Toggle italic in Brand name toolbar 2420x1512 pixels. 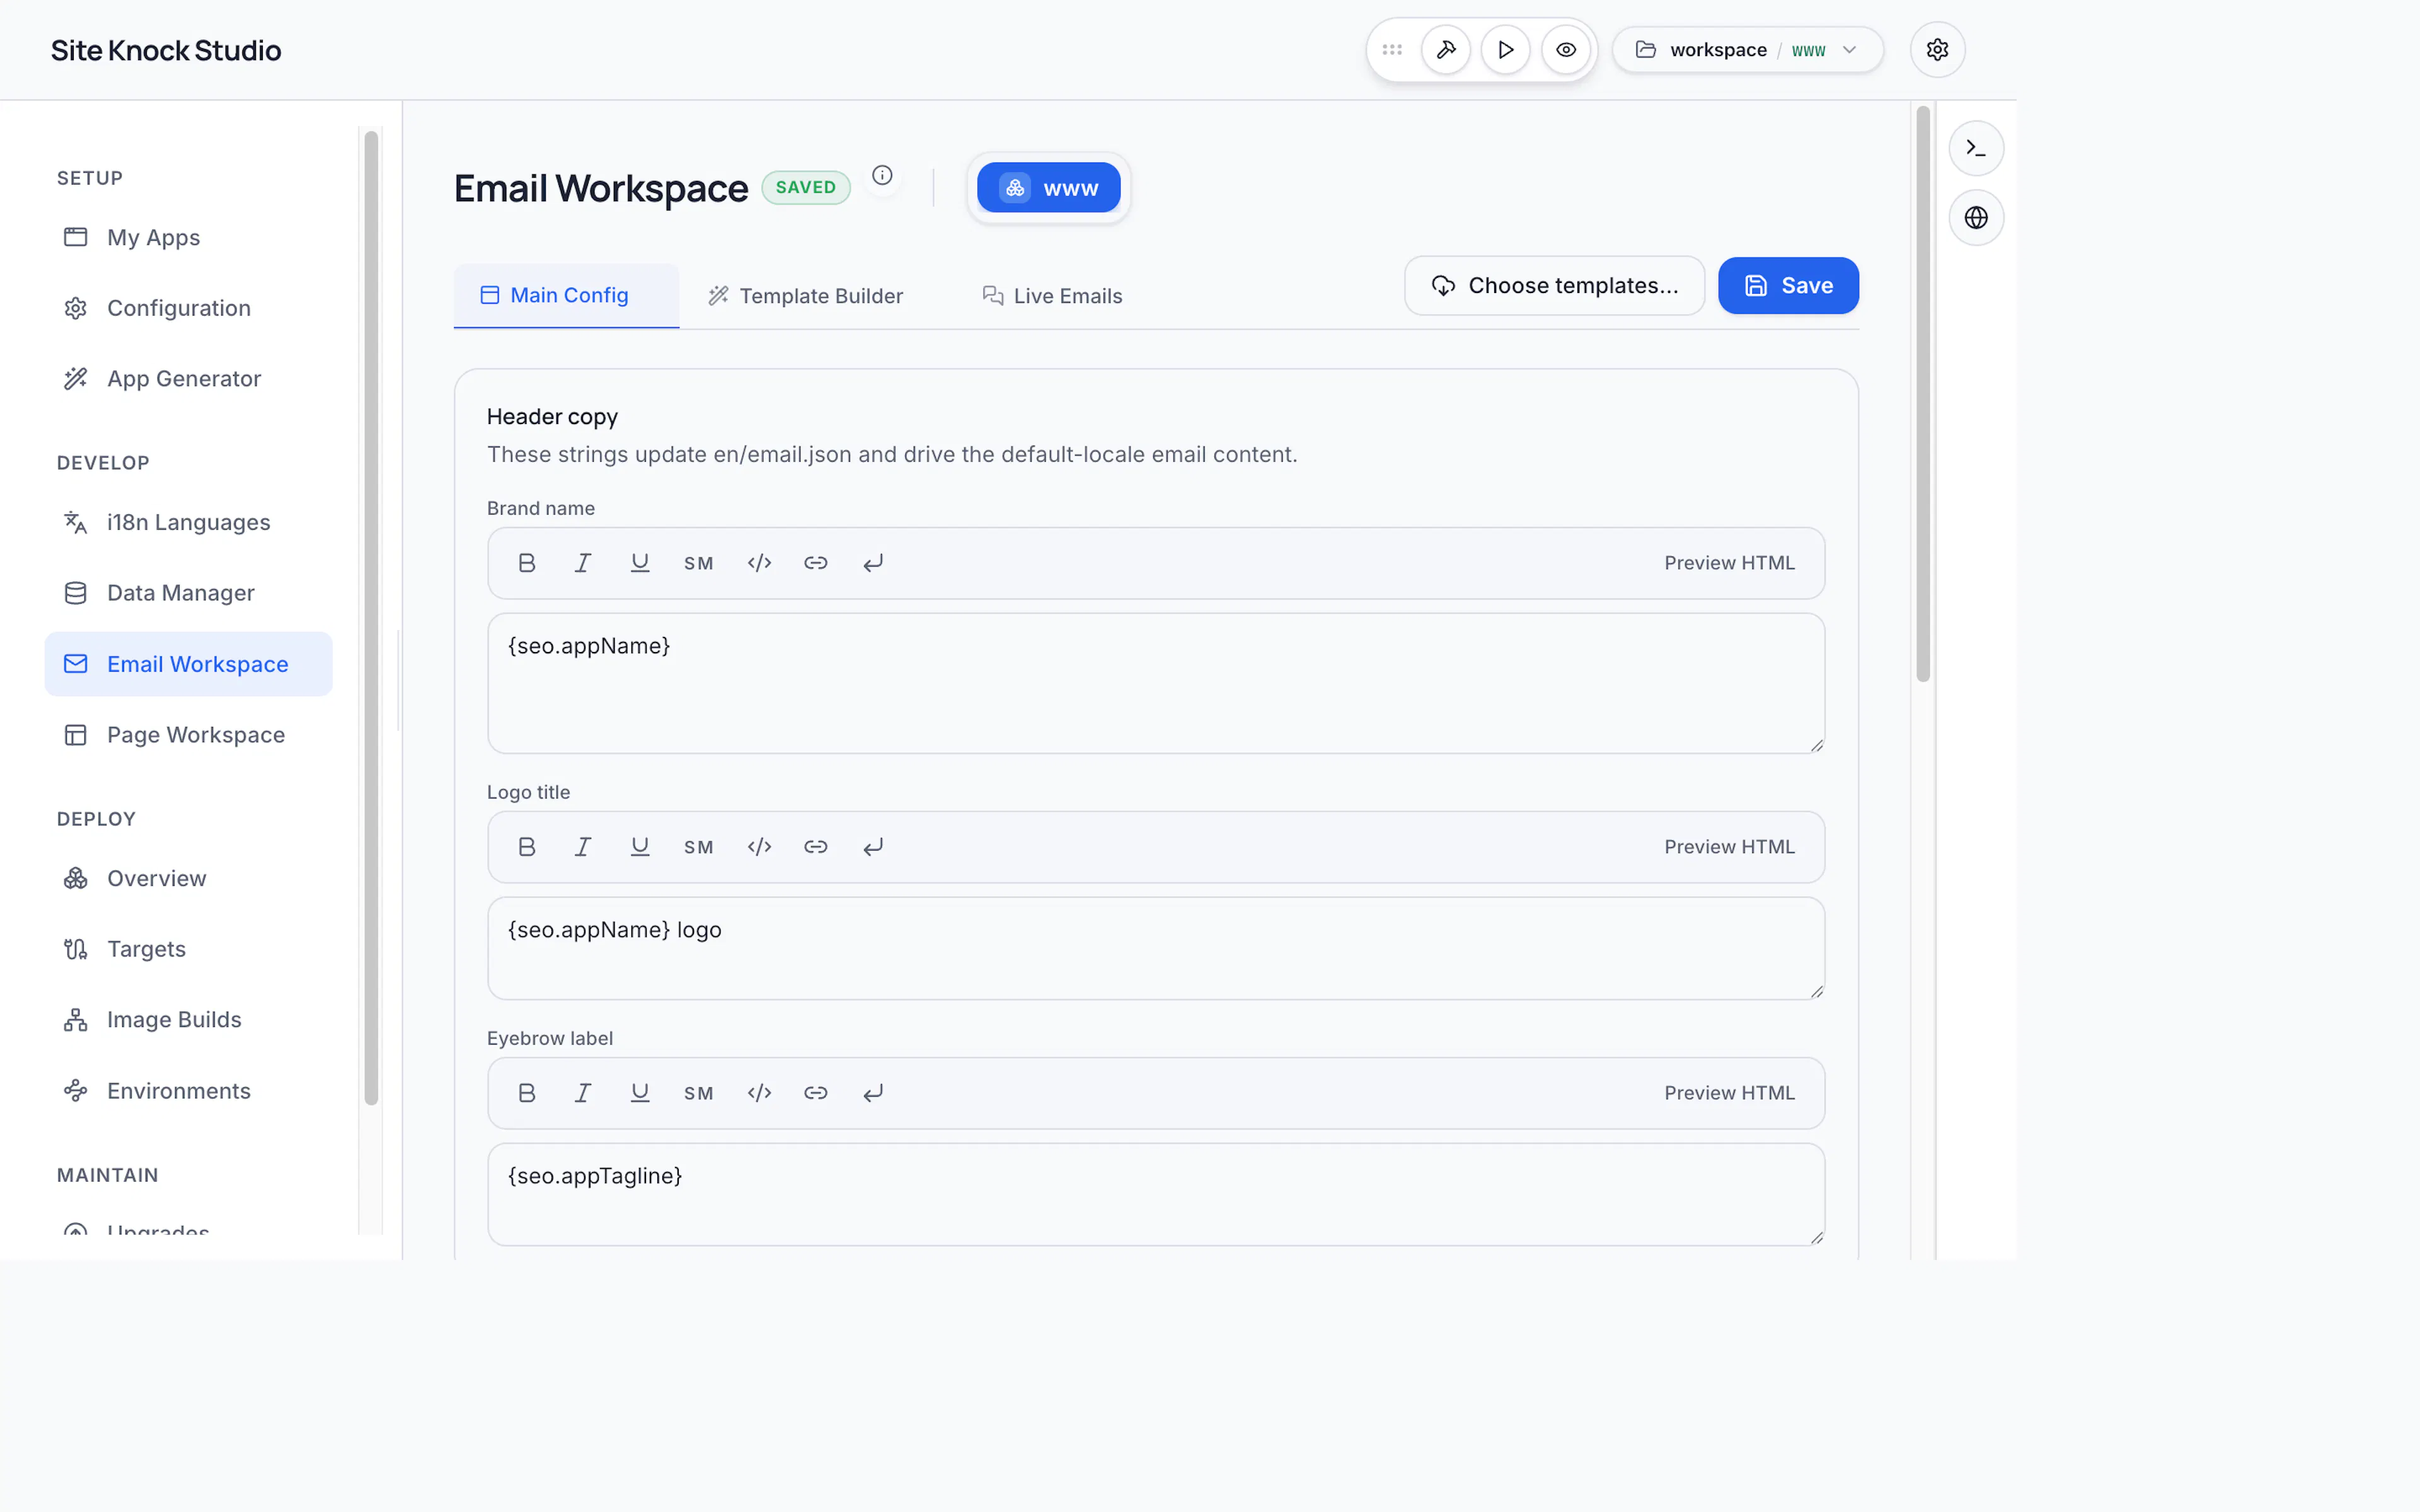tap(582, 563)
